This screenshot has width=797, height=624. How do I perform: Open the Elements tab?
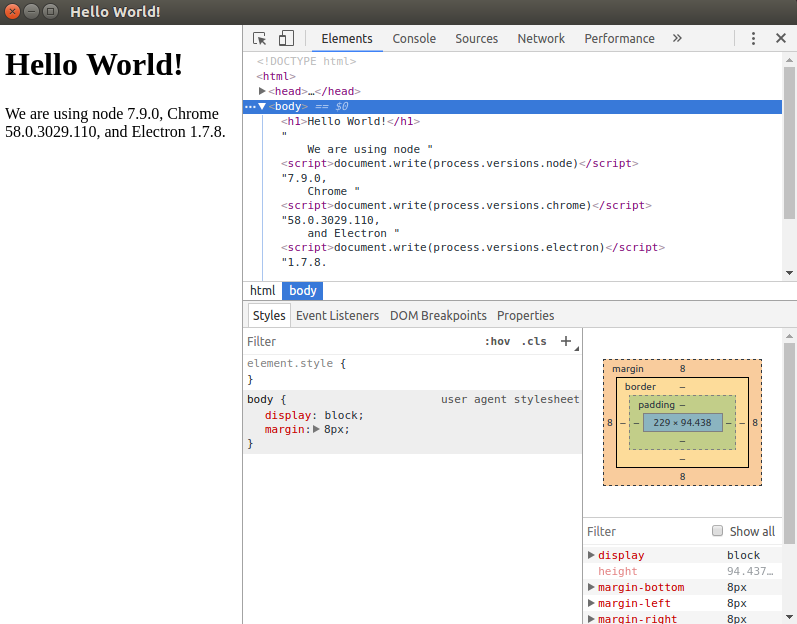(x=347, y=39)
